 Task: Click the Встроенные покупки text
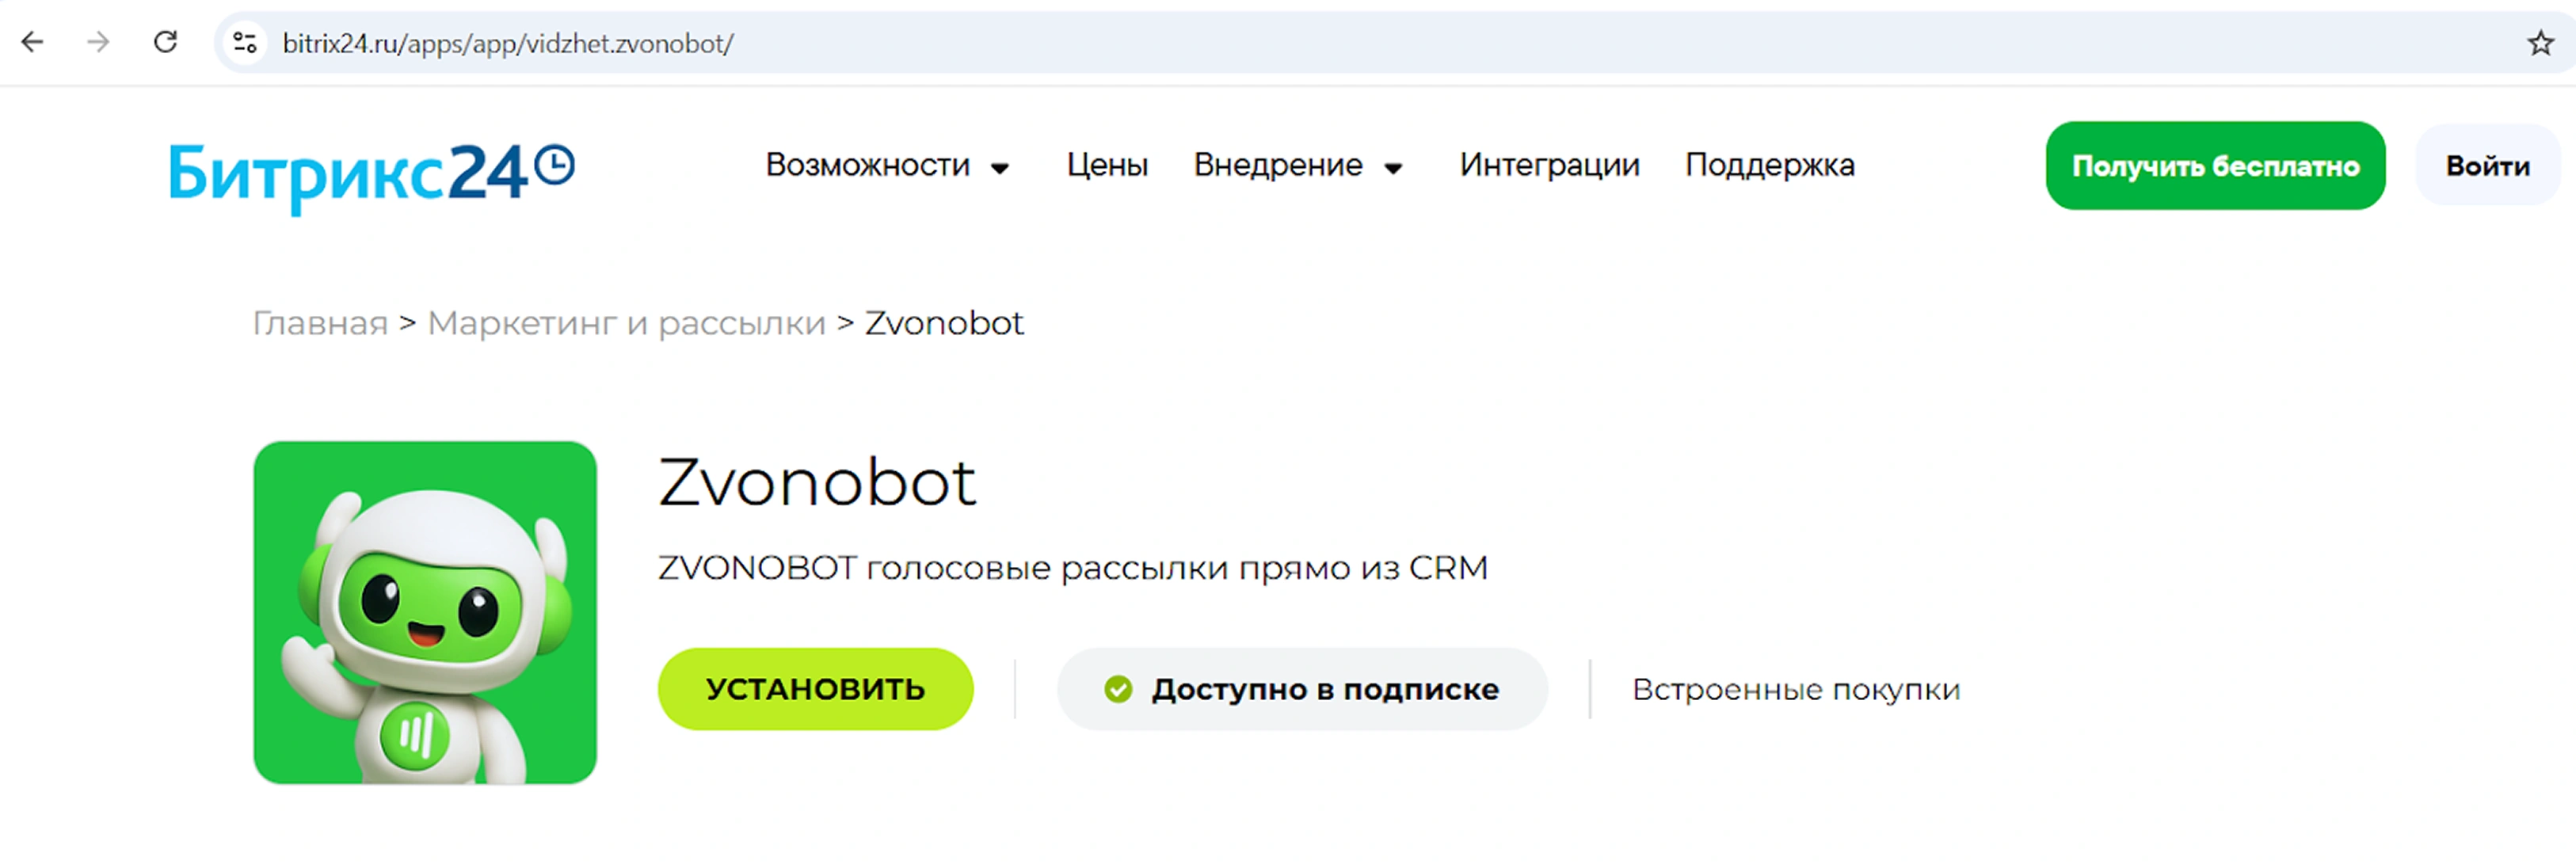1796,689
